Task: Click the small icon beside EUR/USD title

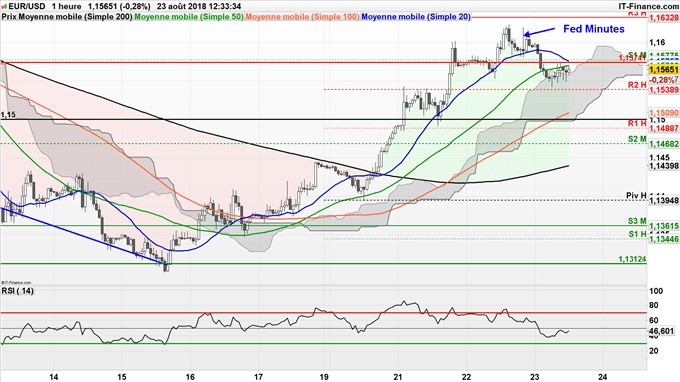Action: click(x=4, y=6)
